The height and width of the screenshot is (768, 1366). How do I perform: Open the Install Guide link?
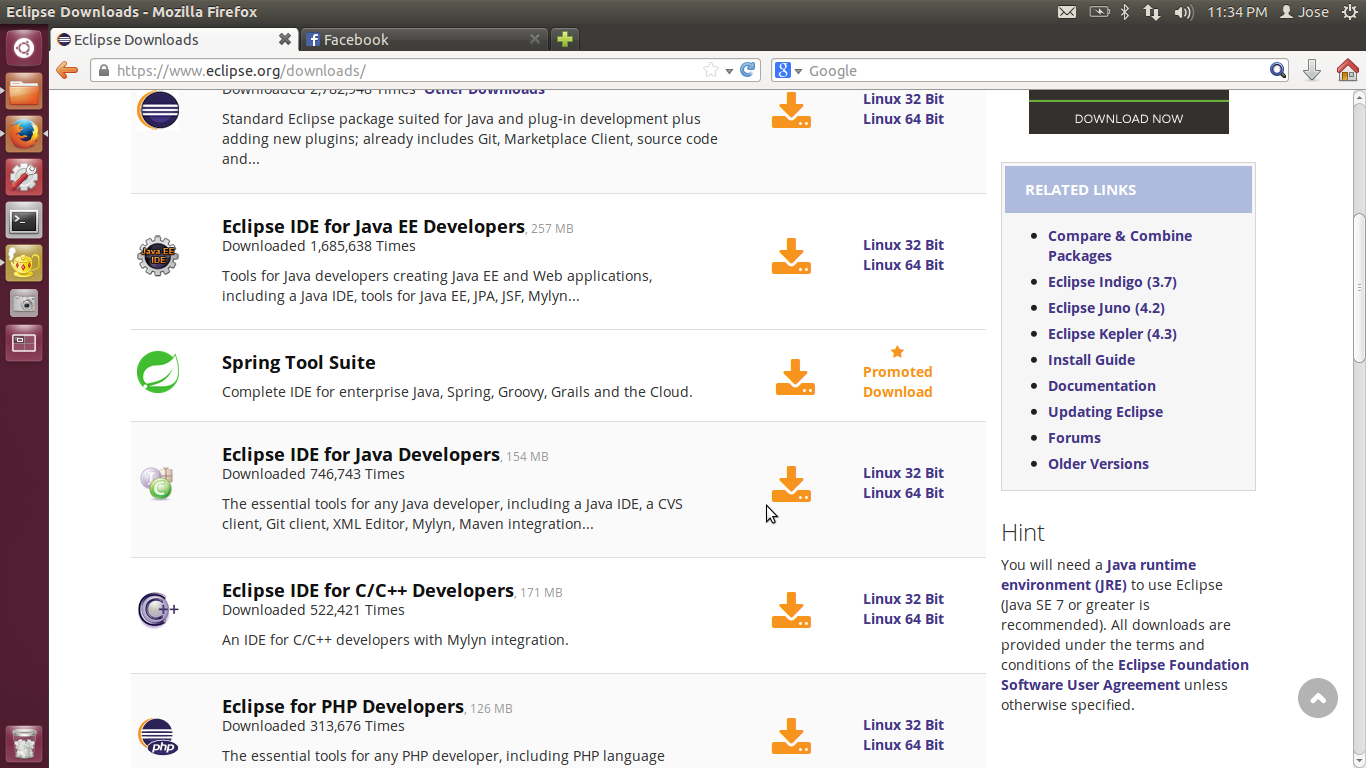tap(1091, 360)
